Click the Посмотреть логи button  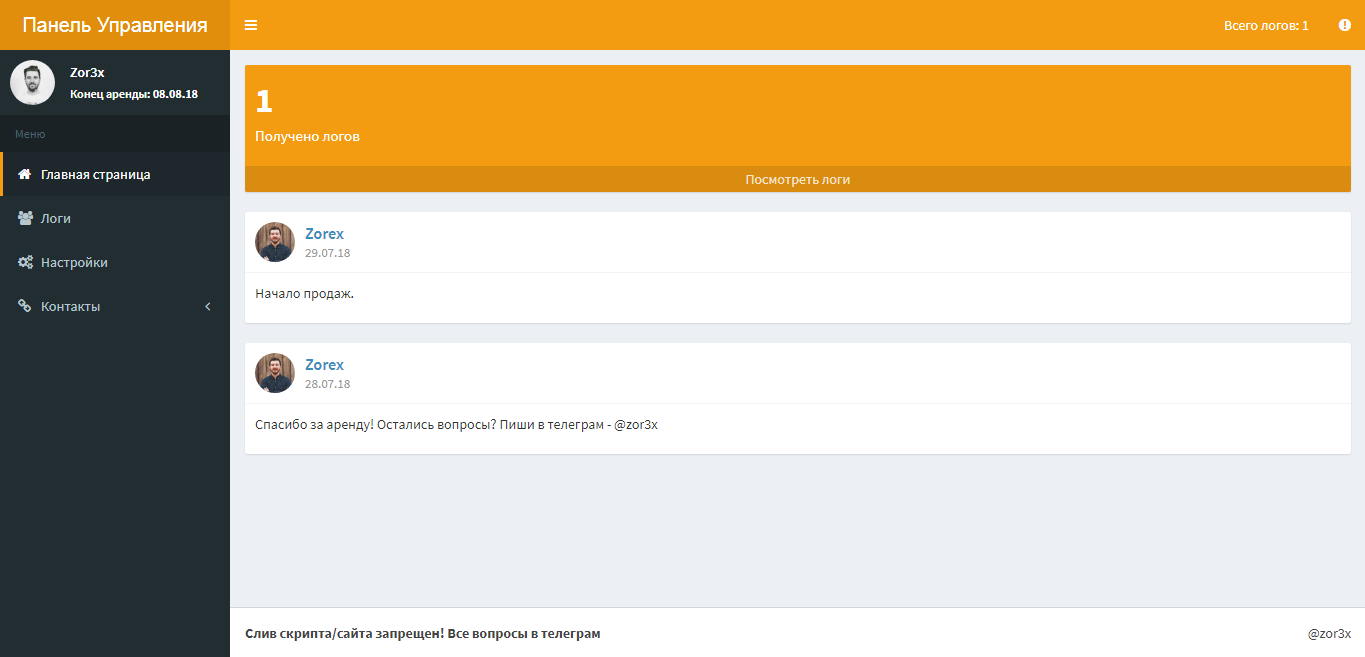click(798, 179)
